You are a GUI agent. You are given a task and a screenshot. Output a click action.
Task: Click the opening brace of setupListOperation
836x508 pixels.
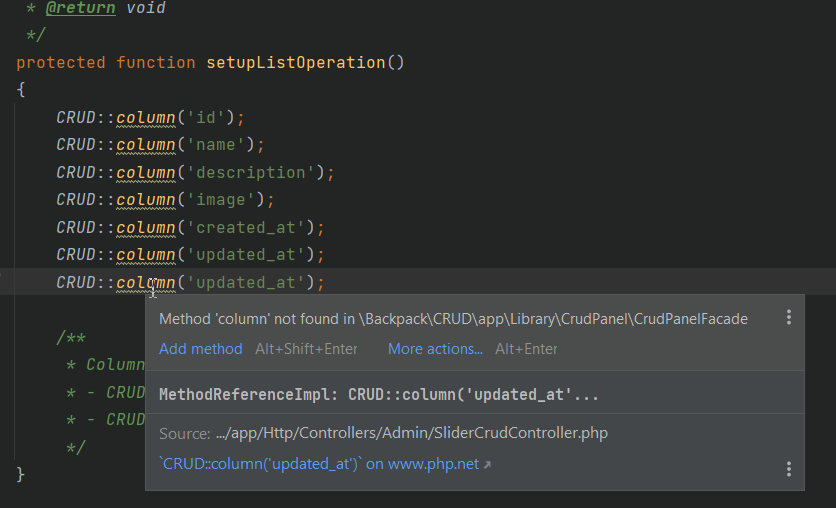pyautogui.click(x=21, y=90)
